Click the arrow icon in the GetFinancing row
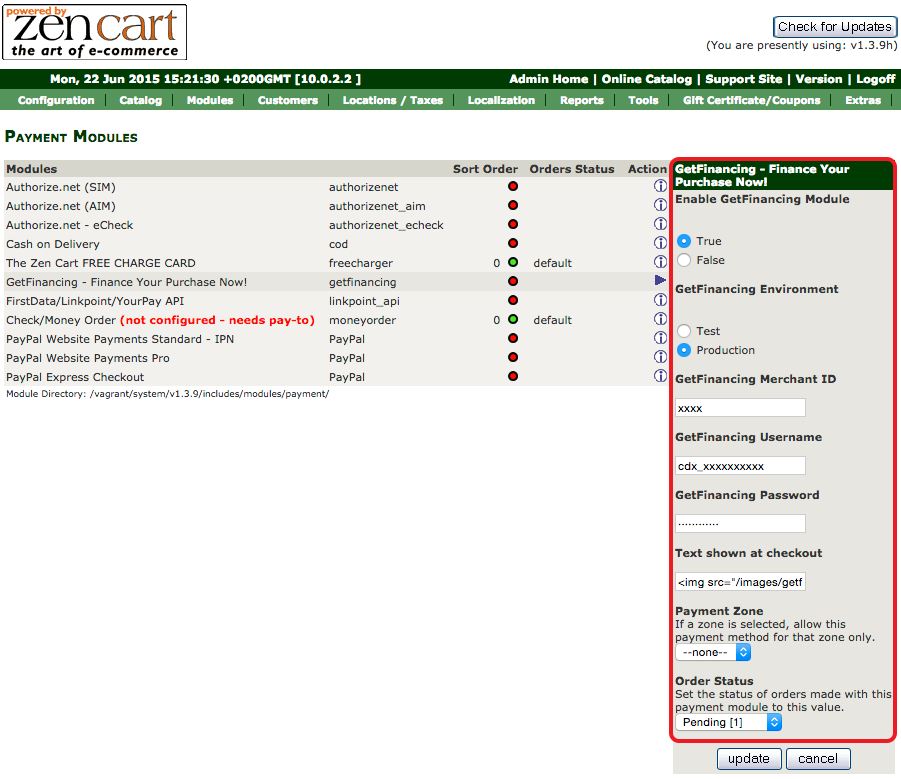 [x=660, y=280]
